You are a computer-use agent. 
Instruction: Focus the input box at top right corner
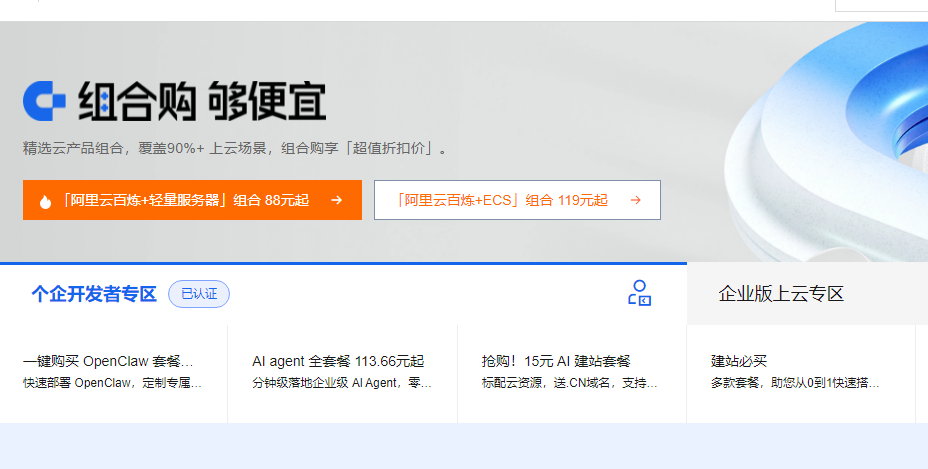pyautogui.click(x=881, y=5)
